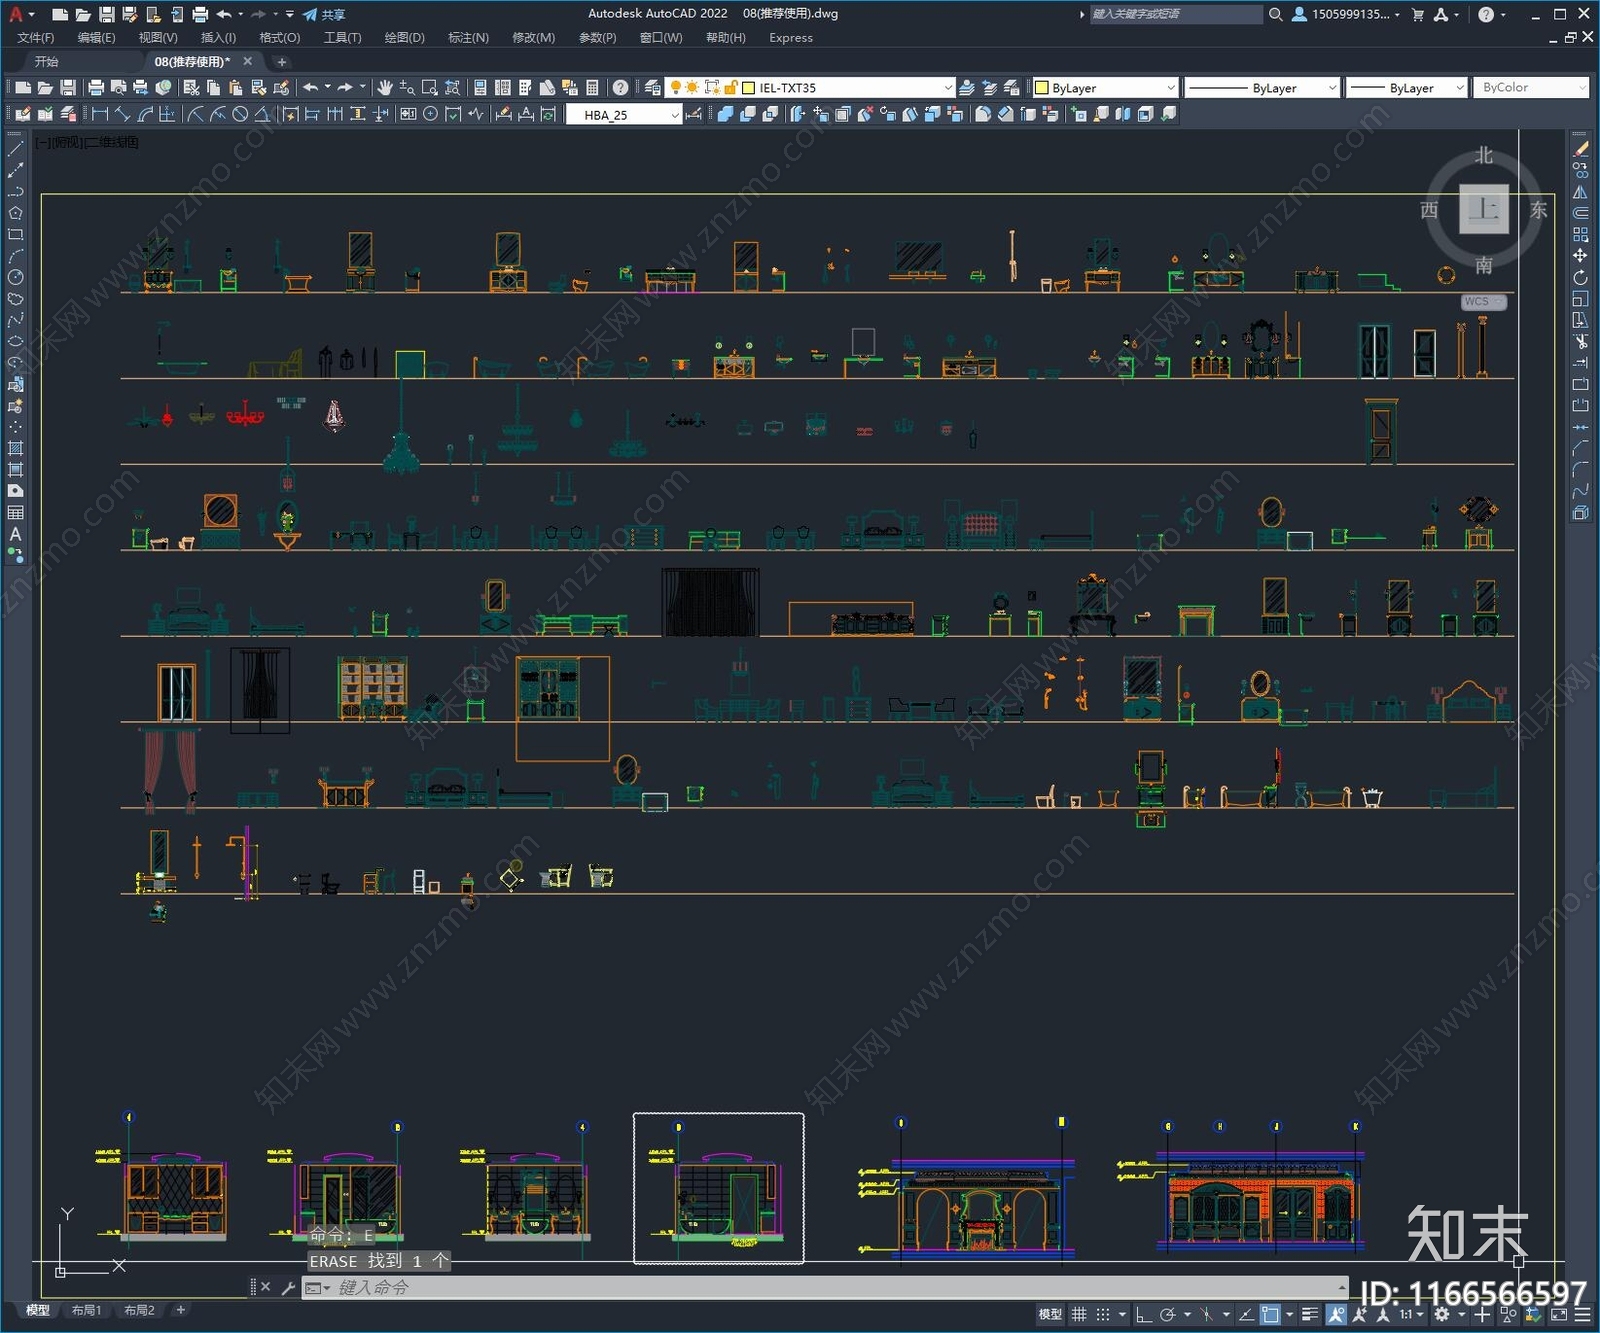This screenshot has width=1600, height=1333.
Task: Click the Rotate tool in modify toolbar
Action: tap(1580, 277)
